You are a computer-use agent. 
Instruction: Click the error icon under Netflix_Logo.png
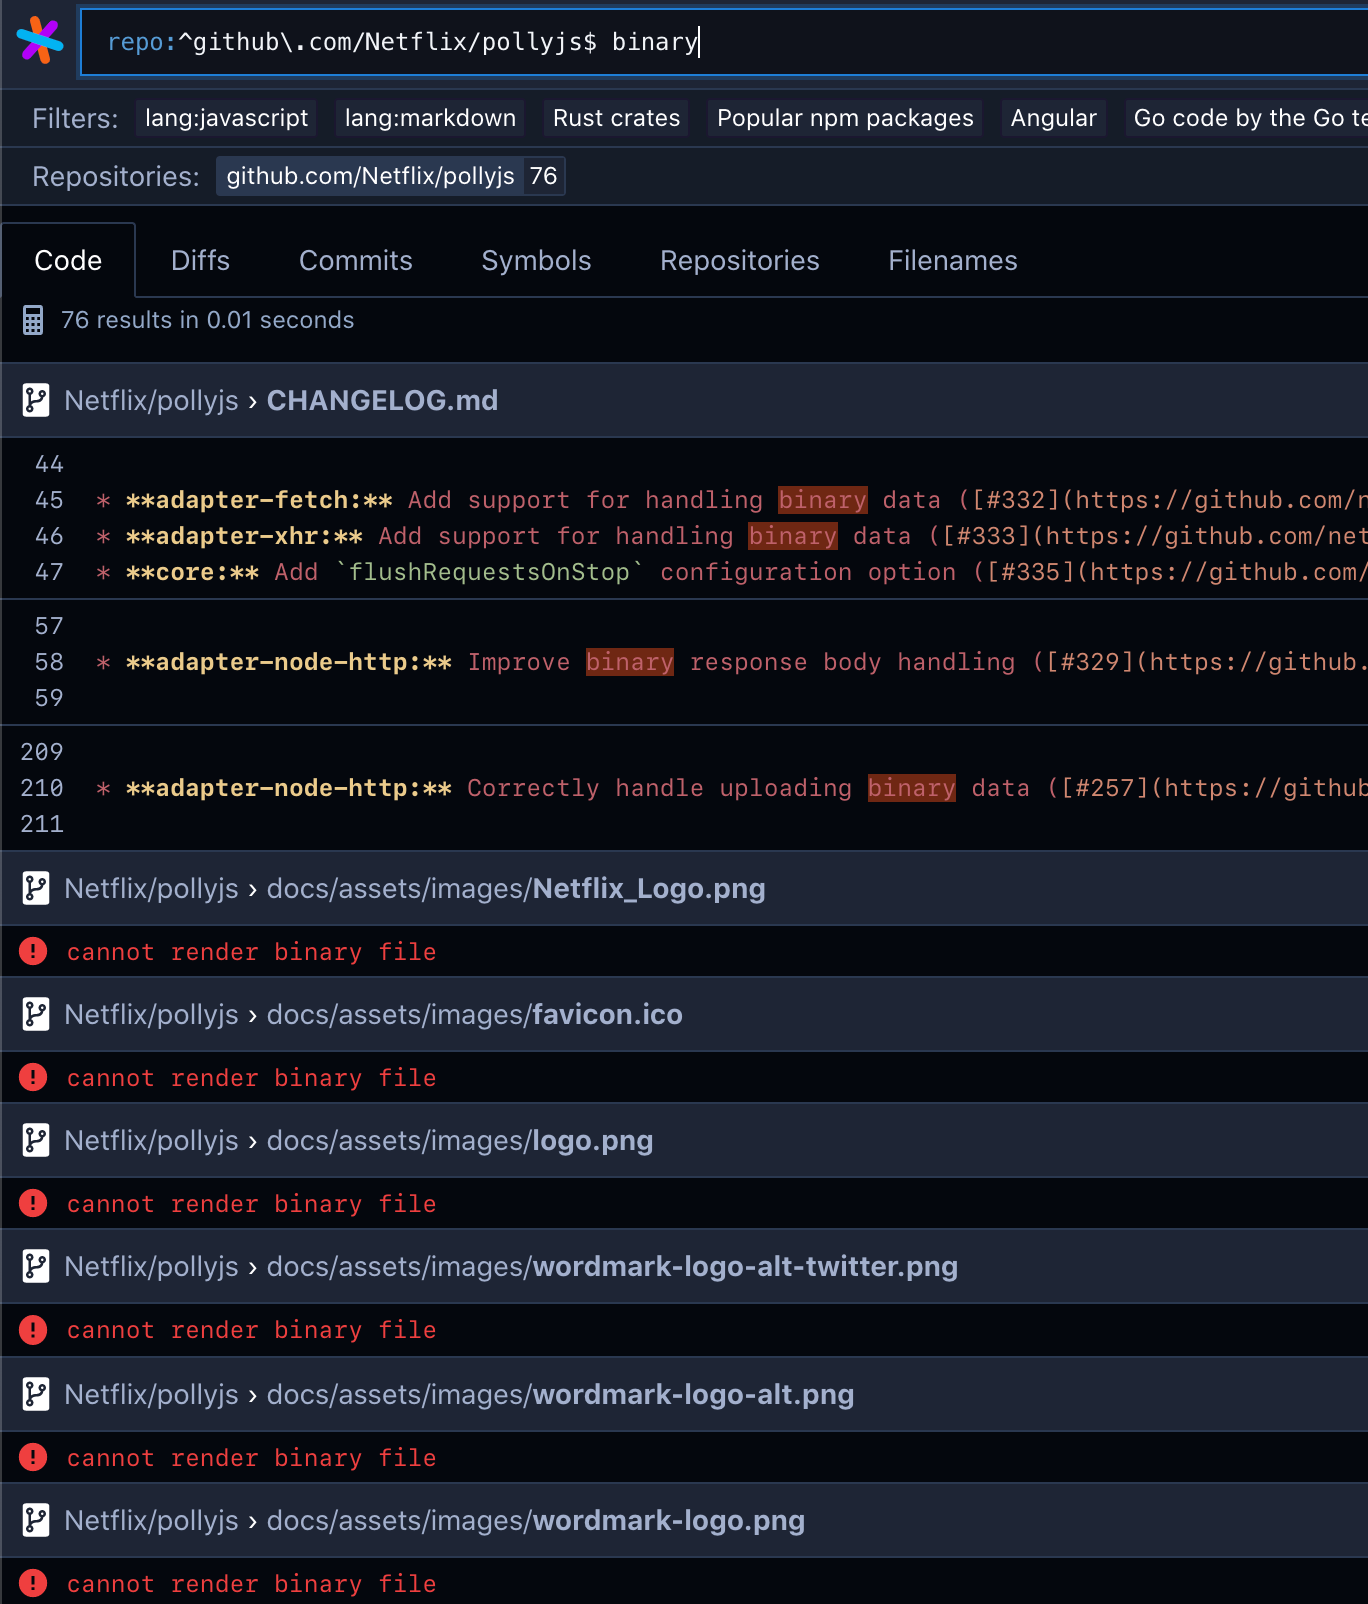click(33, 951)
